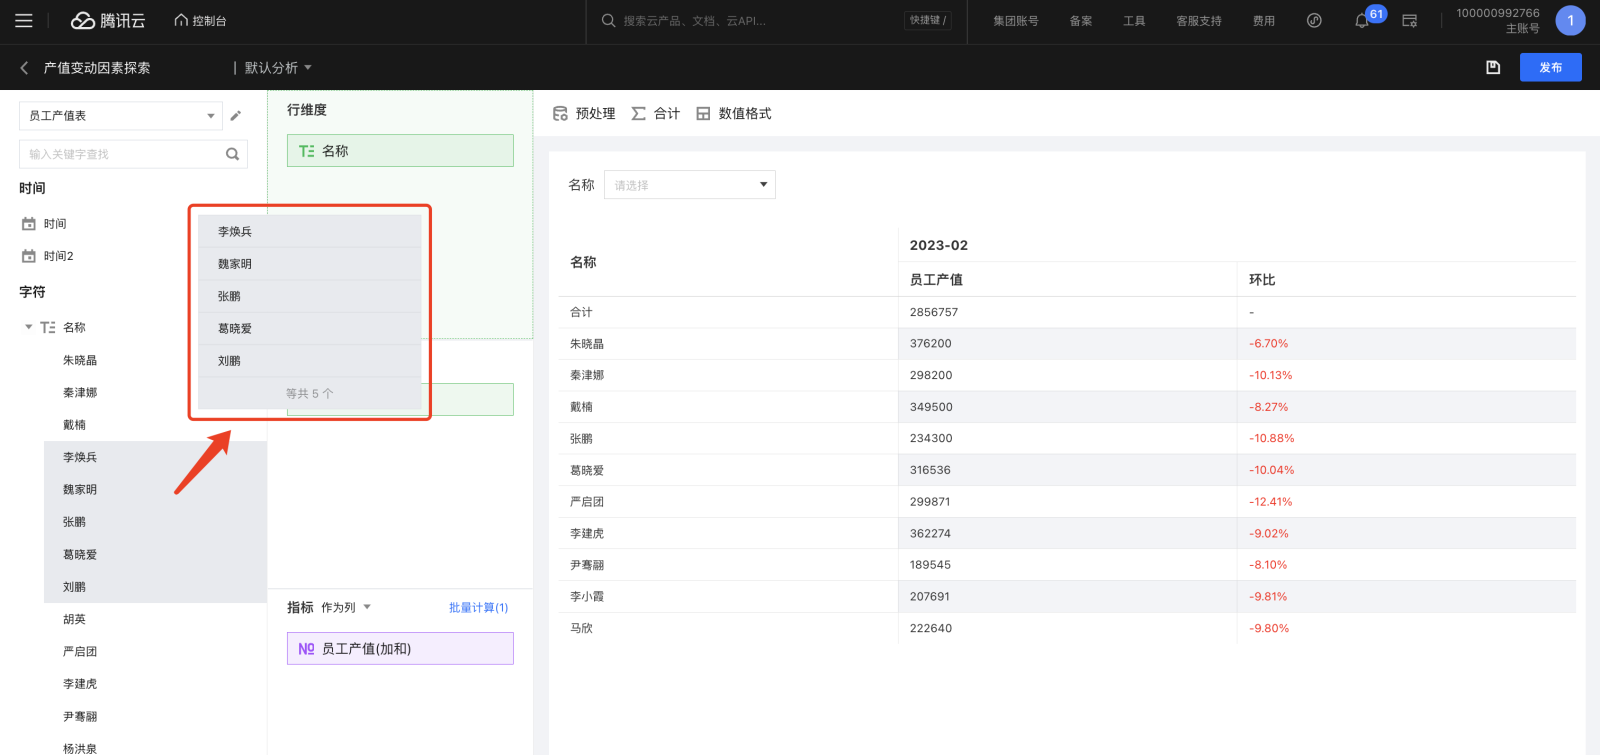Viewport: 1600px width, 755px height.
Task: Click the 名称 row dimension chip
Action: (400, 151)
